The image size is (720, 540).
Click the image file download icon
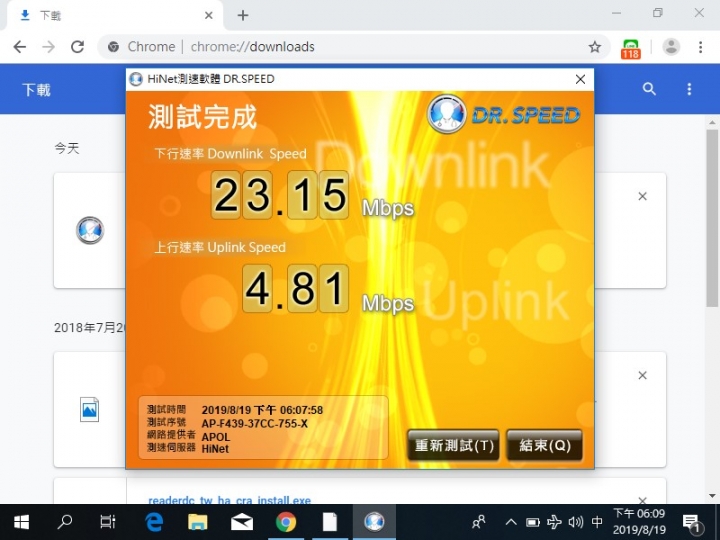[x=90, y=409]
